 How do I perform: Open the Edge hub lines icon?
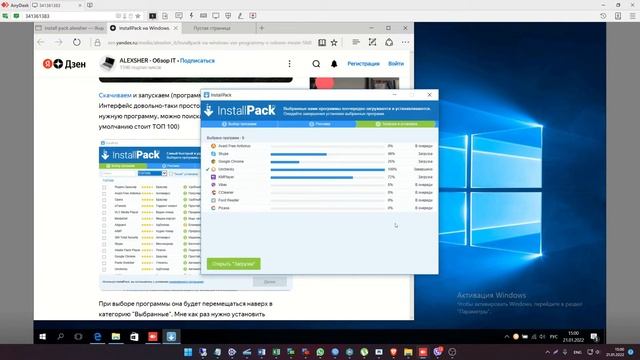click(356, 42)
